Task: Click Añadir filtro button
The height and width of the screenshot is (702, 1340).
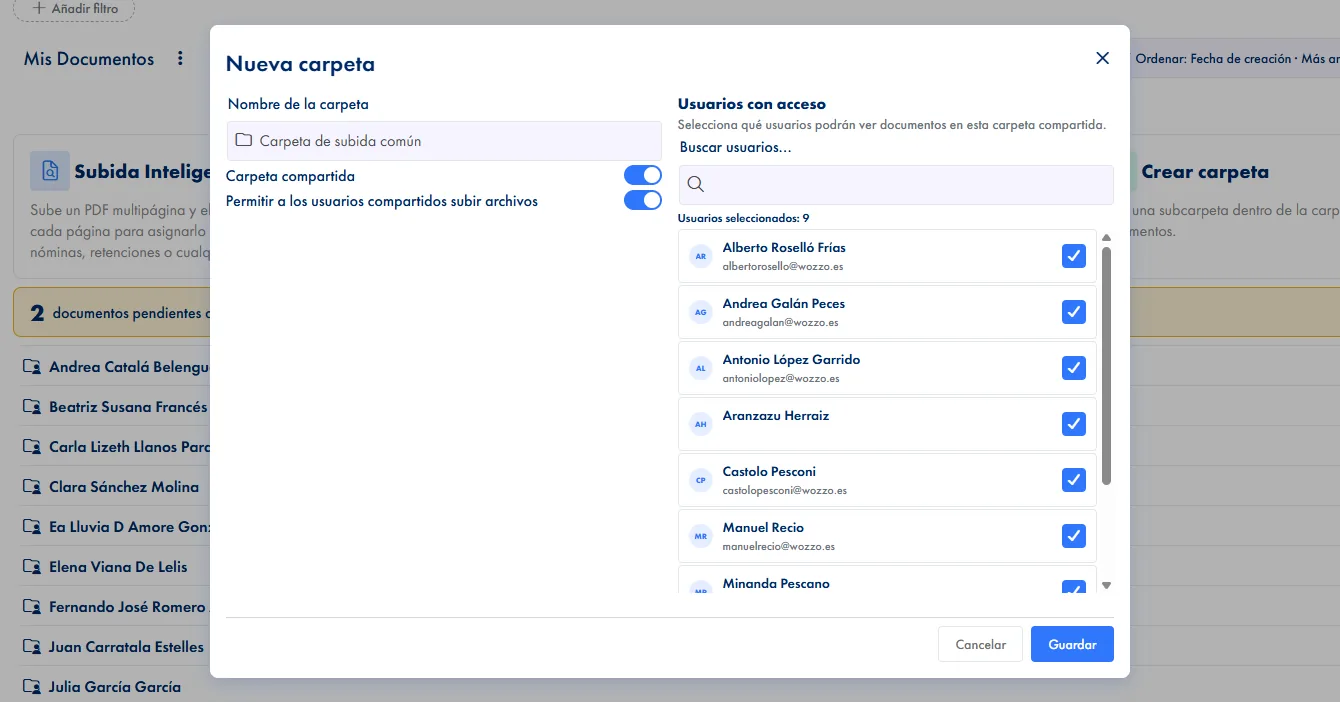Action: (74, 9)
